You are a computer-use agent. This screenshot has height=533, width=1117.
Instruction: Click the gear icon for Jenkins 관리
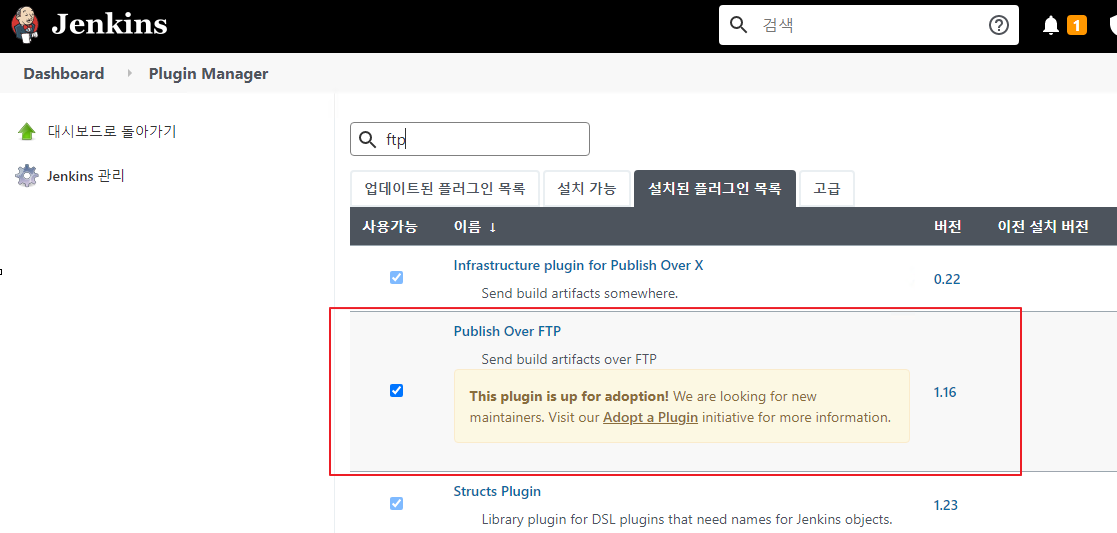click(x=26, y=175)
